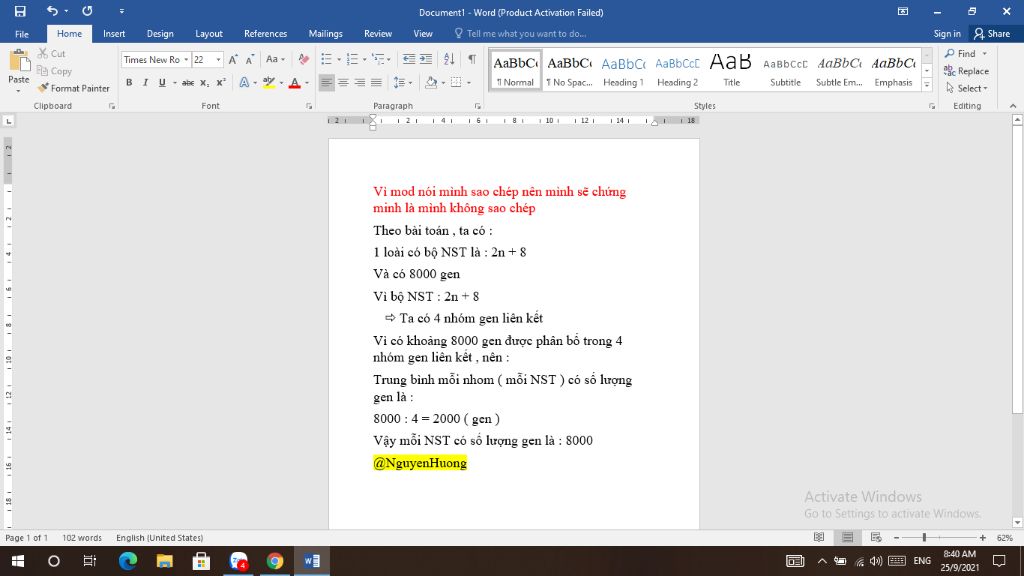Clear all formatting

tap(304, 59)
